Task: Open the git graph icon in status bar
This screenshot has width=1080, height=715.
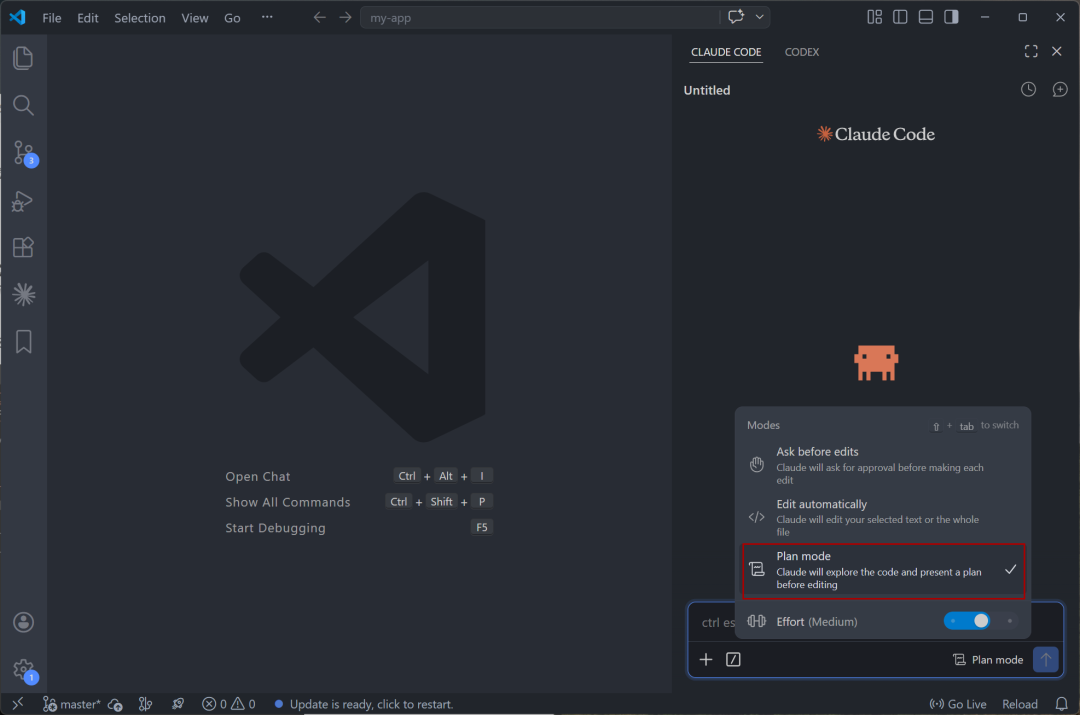Action: click(145, 704)
